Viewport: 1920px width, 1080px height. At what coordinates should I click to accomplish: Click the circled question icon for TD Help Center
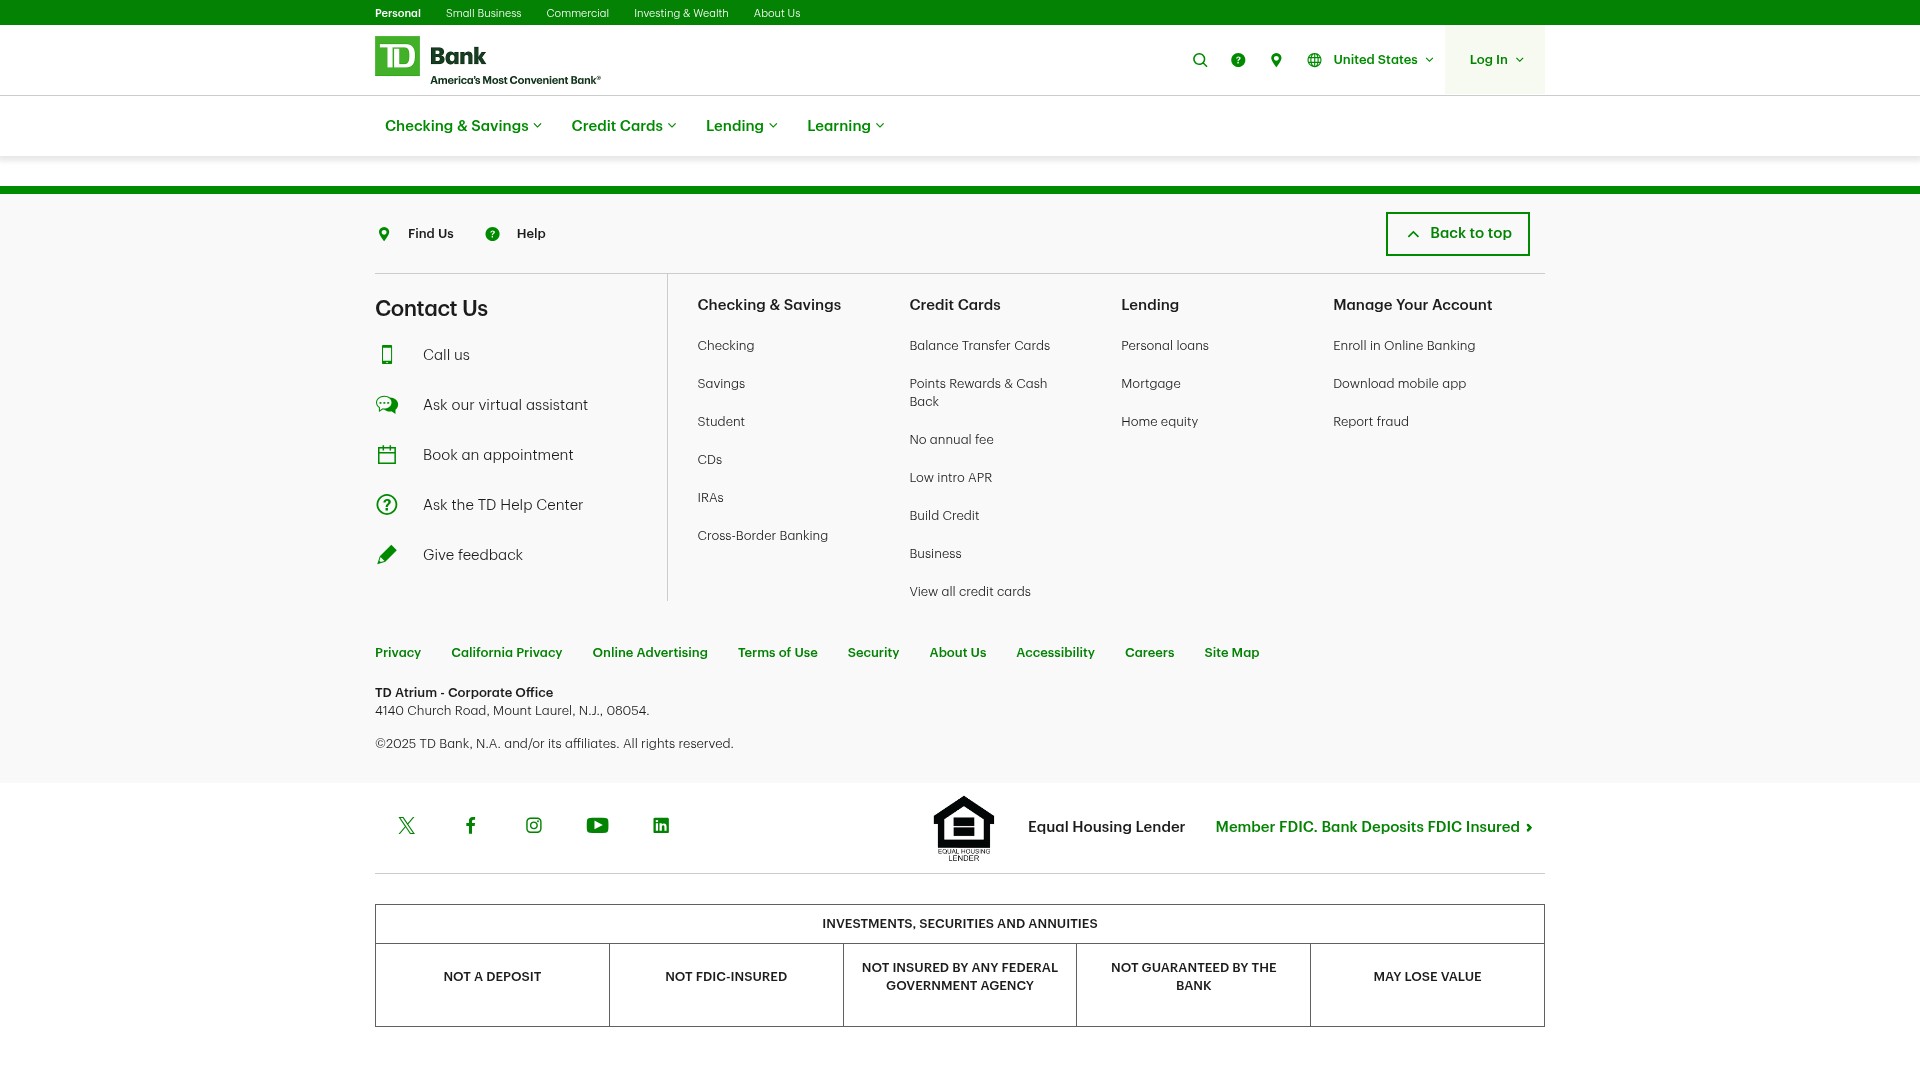[387, 505]
